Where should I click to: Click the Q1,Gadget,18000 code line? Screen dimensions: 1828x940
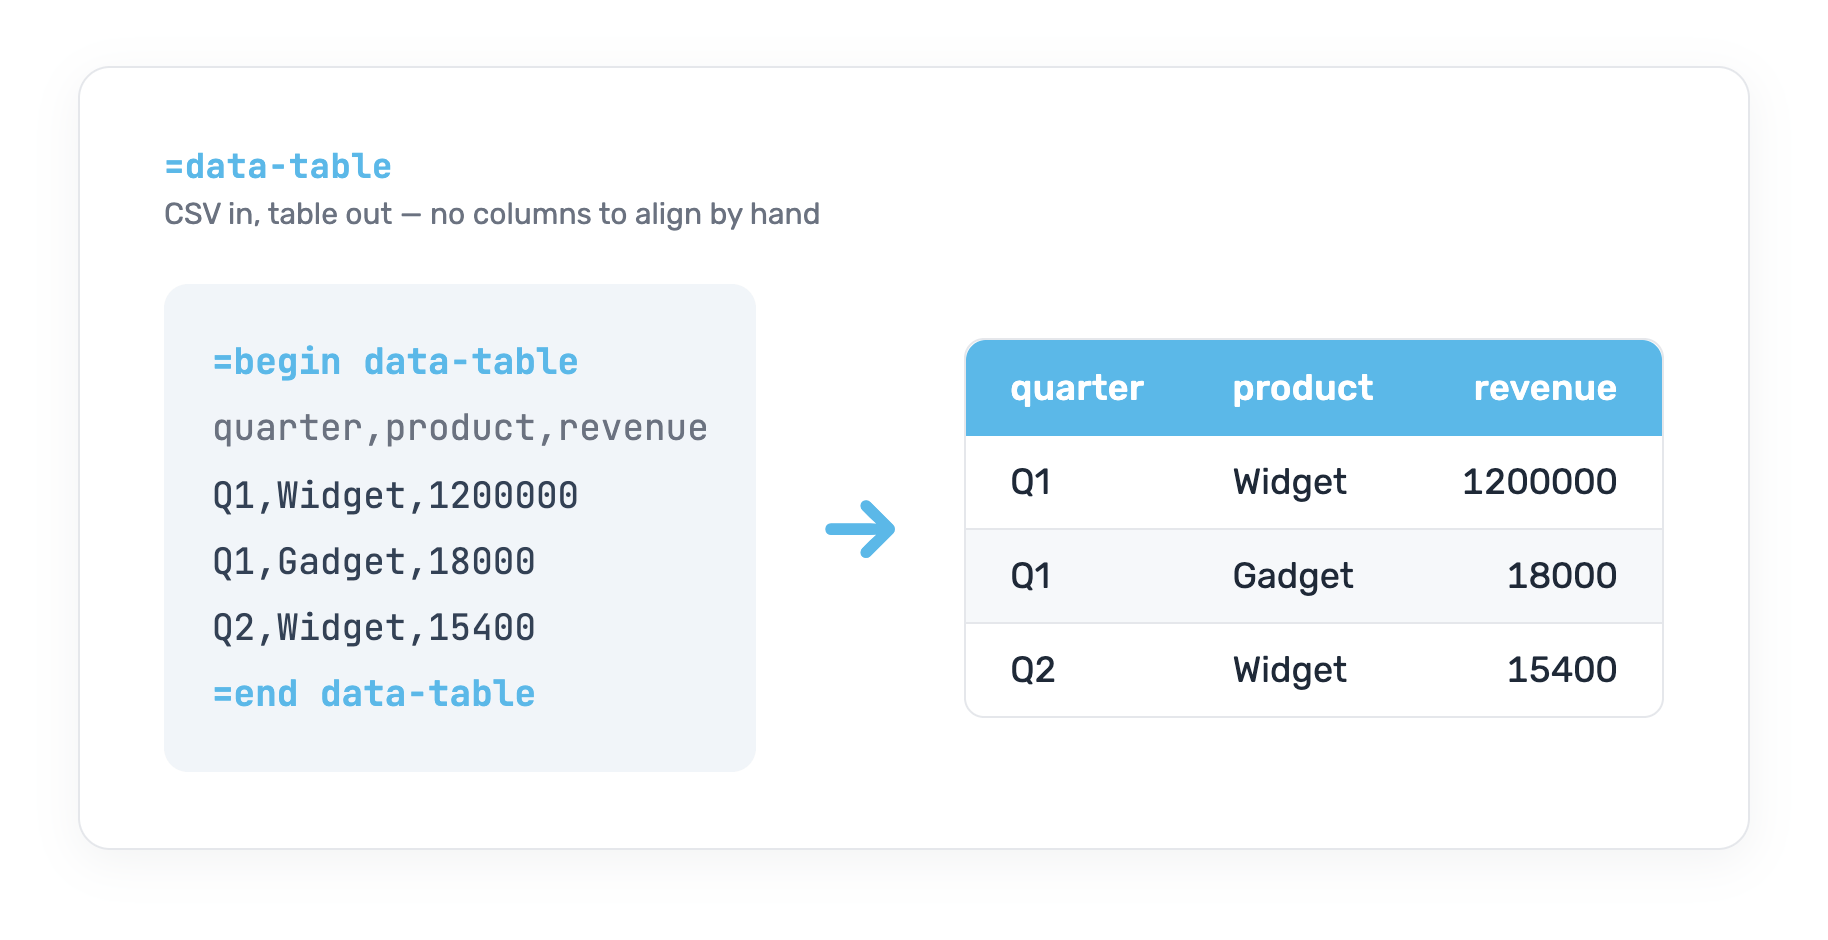(x=374, y=561)
